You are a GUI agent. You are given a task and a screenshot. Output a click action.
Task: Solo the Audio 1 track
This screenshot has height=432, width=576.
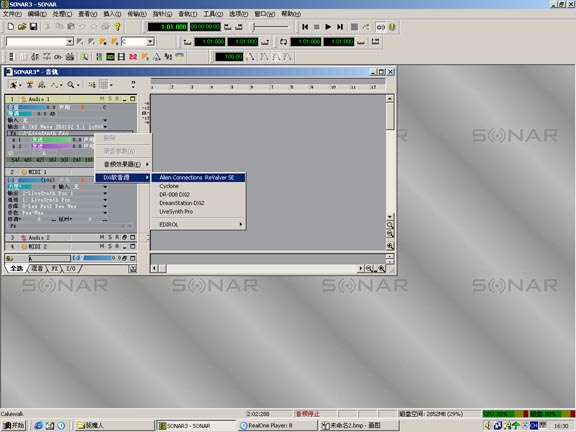[109, 99]
